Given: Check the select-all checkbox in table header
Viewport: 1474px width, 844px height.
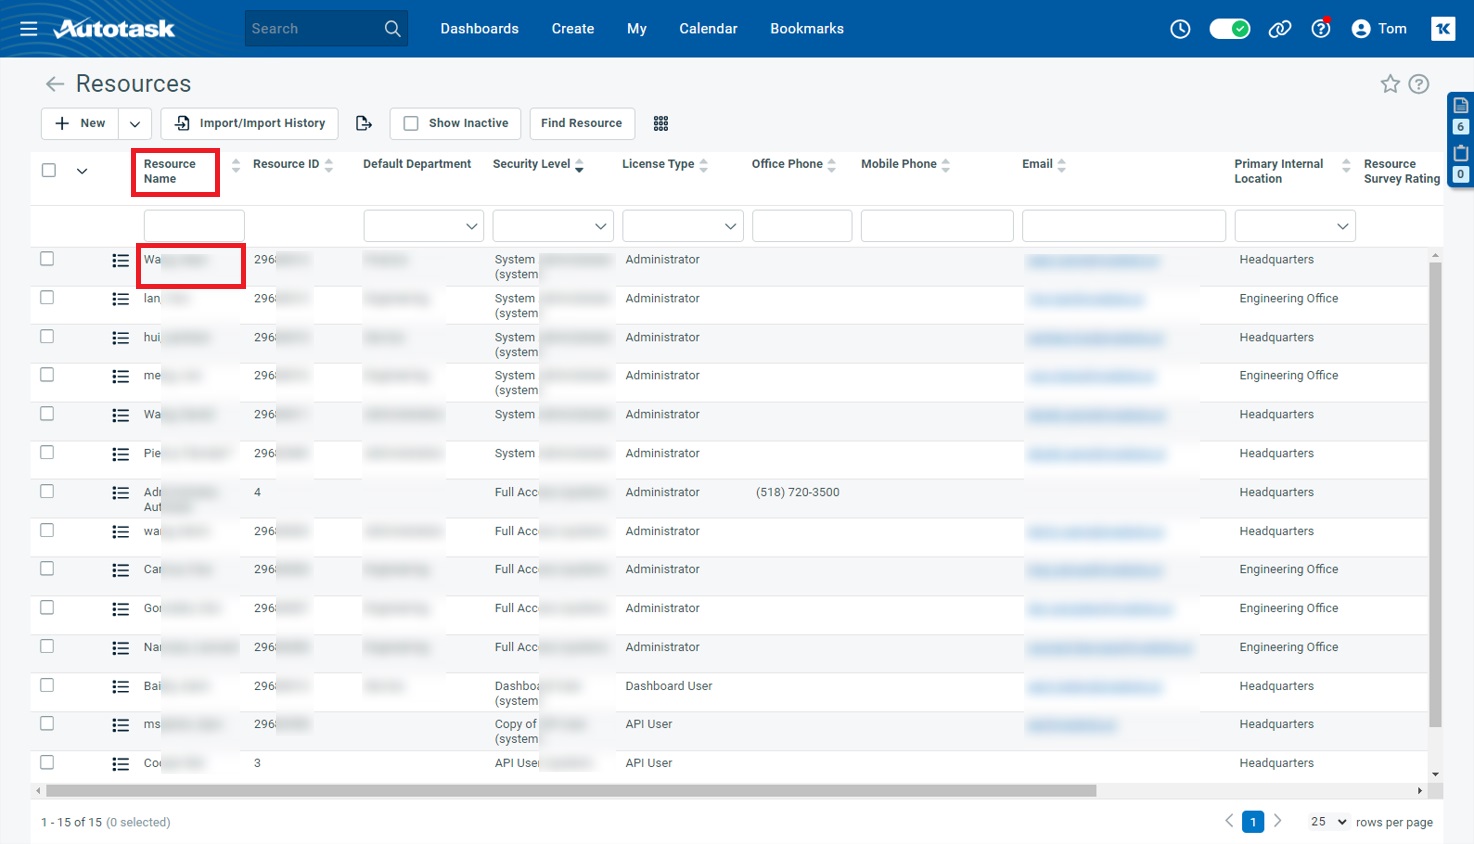Looking at the screenshot, I should (x=49, y=170).
